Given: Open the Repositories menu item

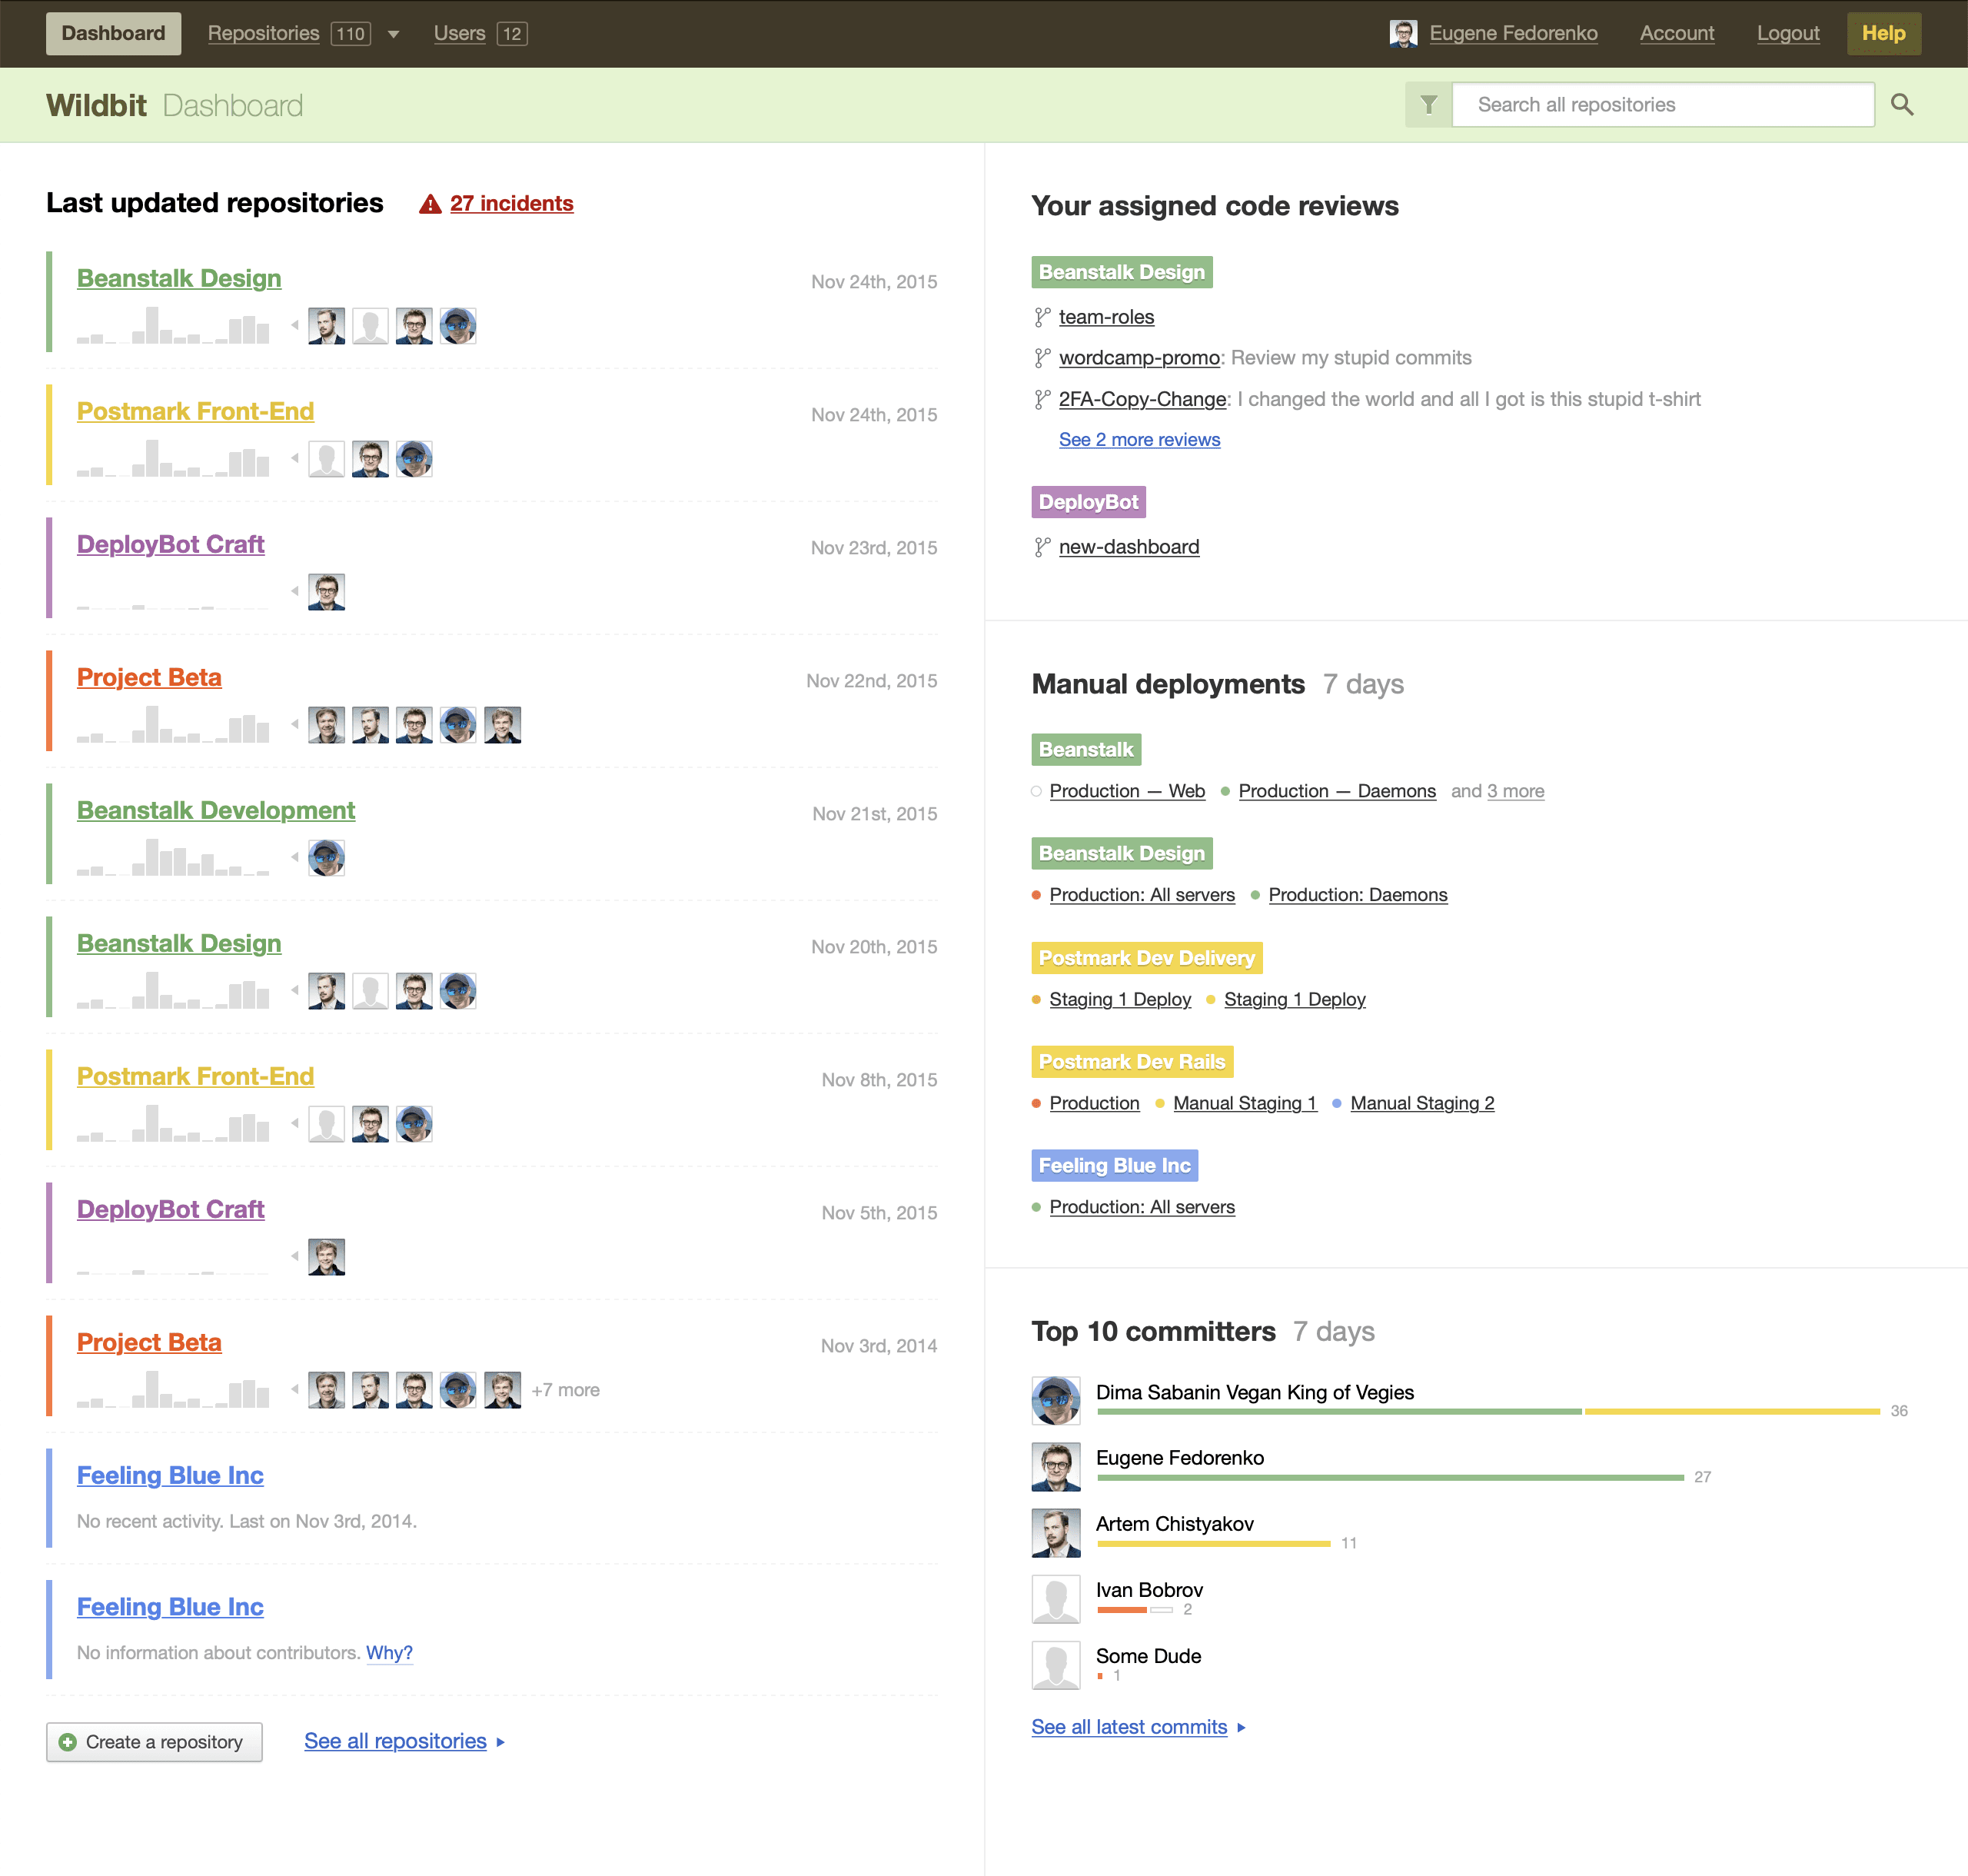Looking at the screenshot, I should 263,33.
